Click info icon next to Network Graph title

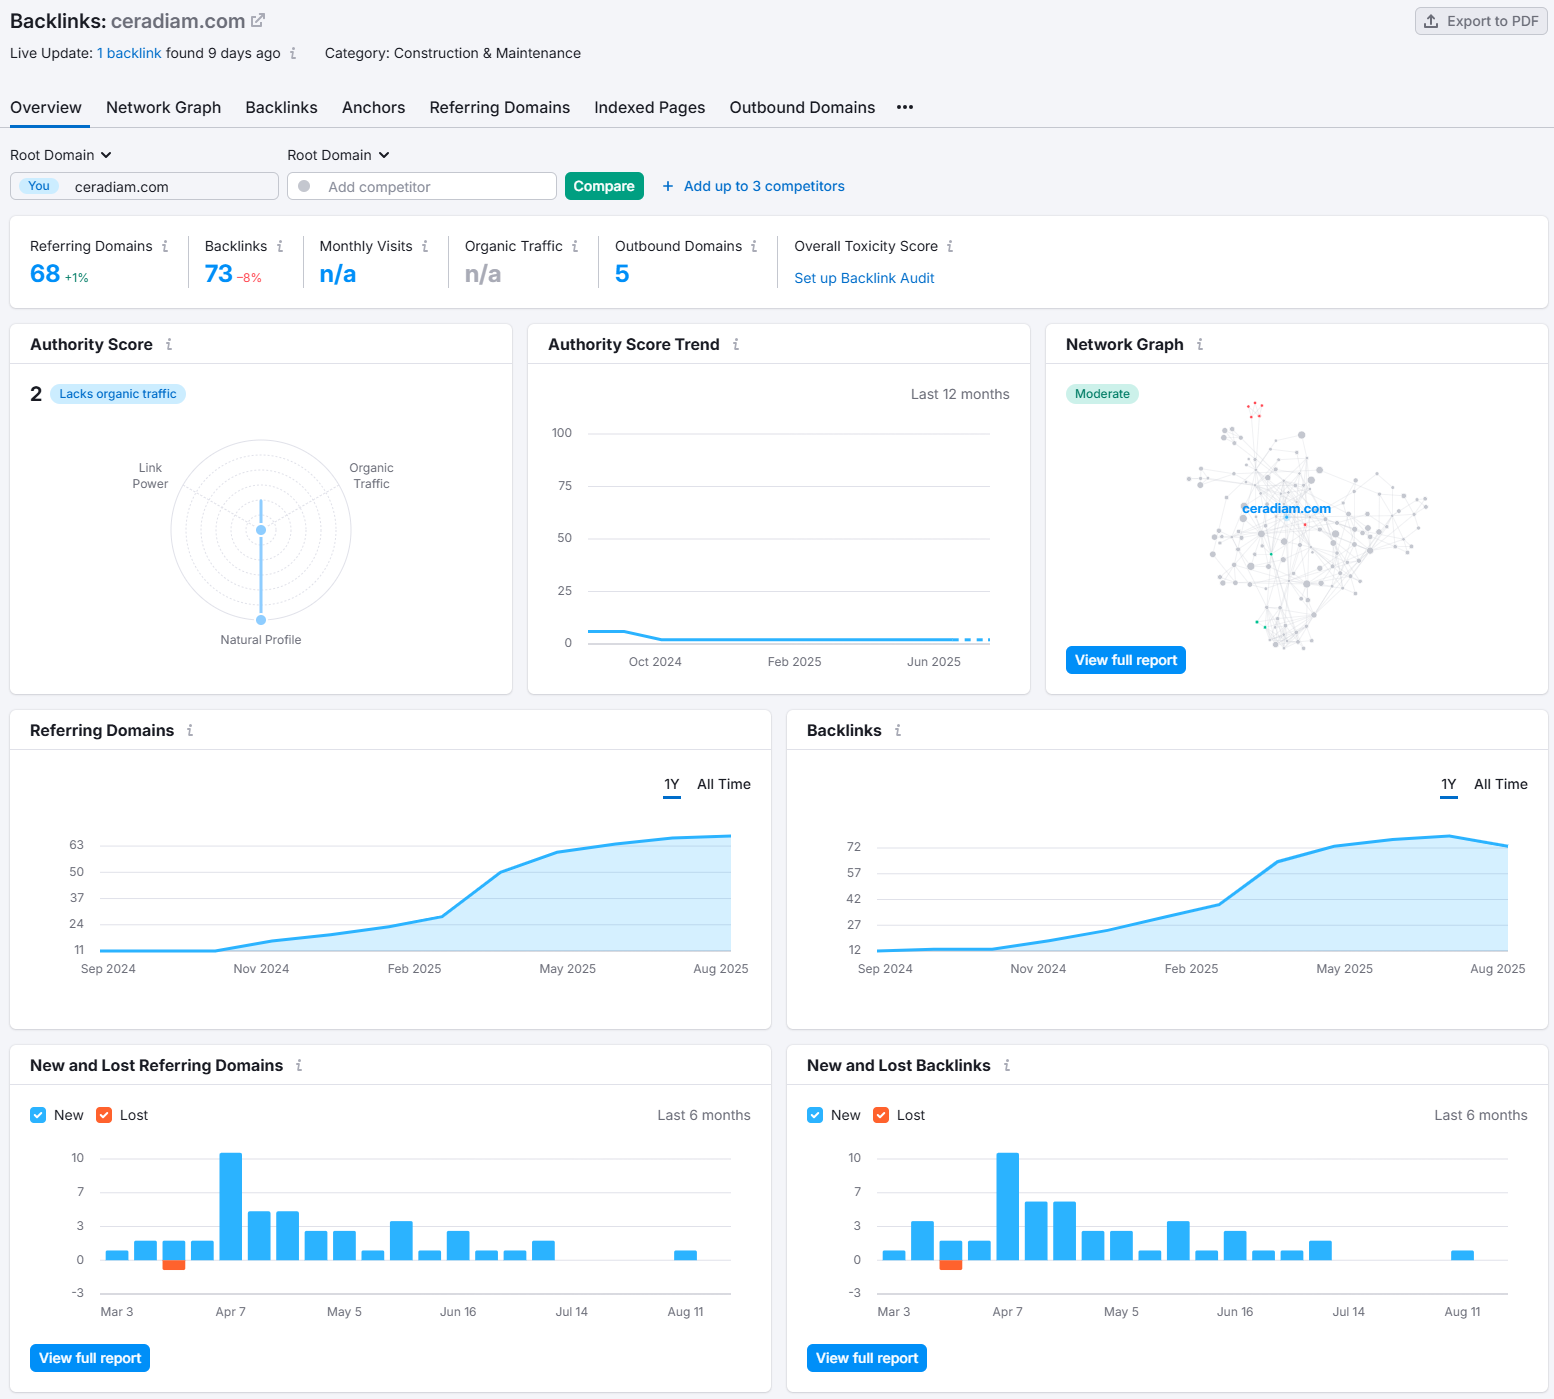(1200, 345)
